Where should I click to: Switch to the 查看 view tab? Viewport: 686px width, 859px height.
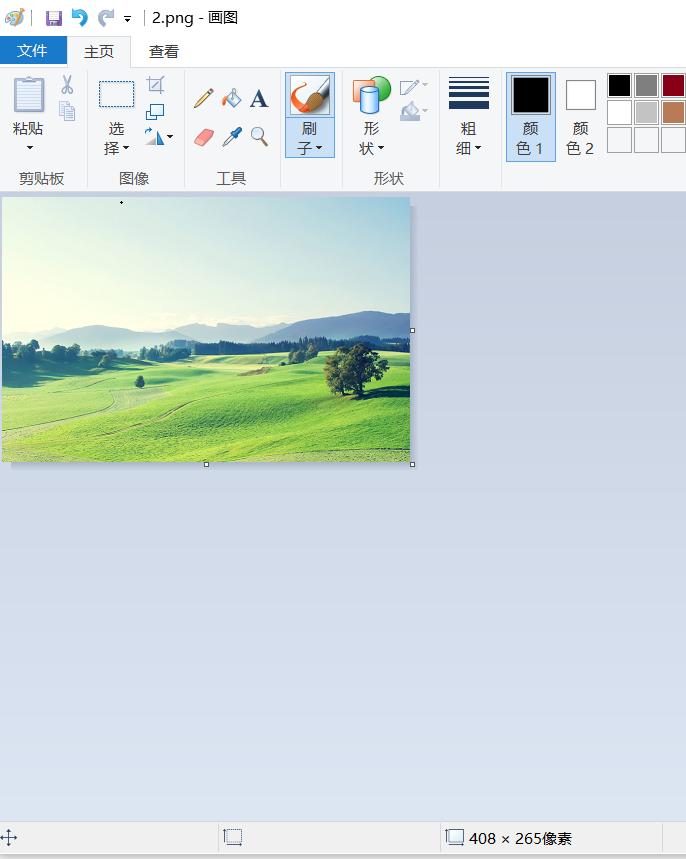click(x=164, y=52)
